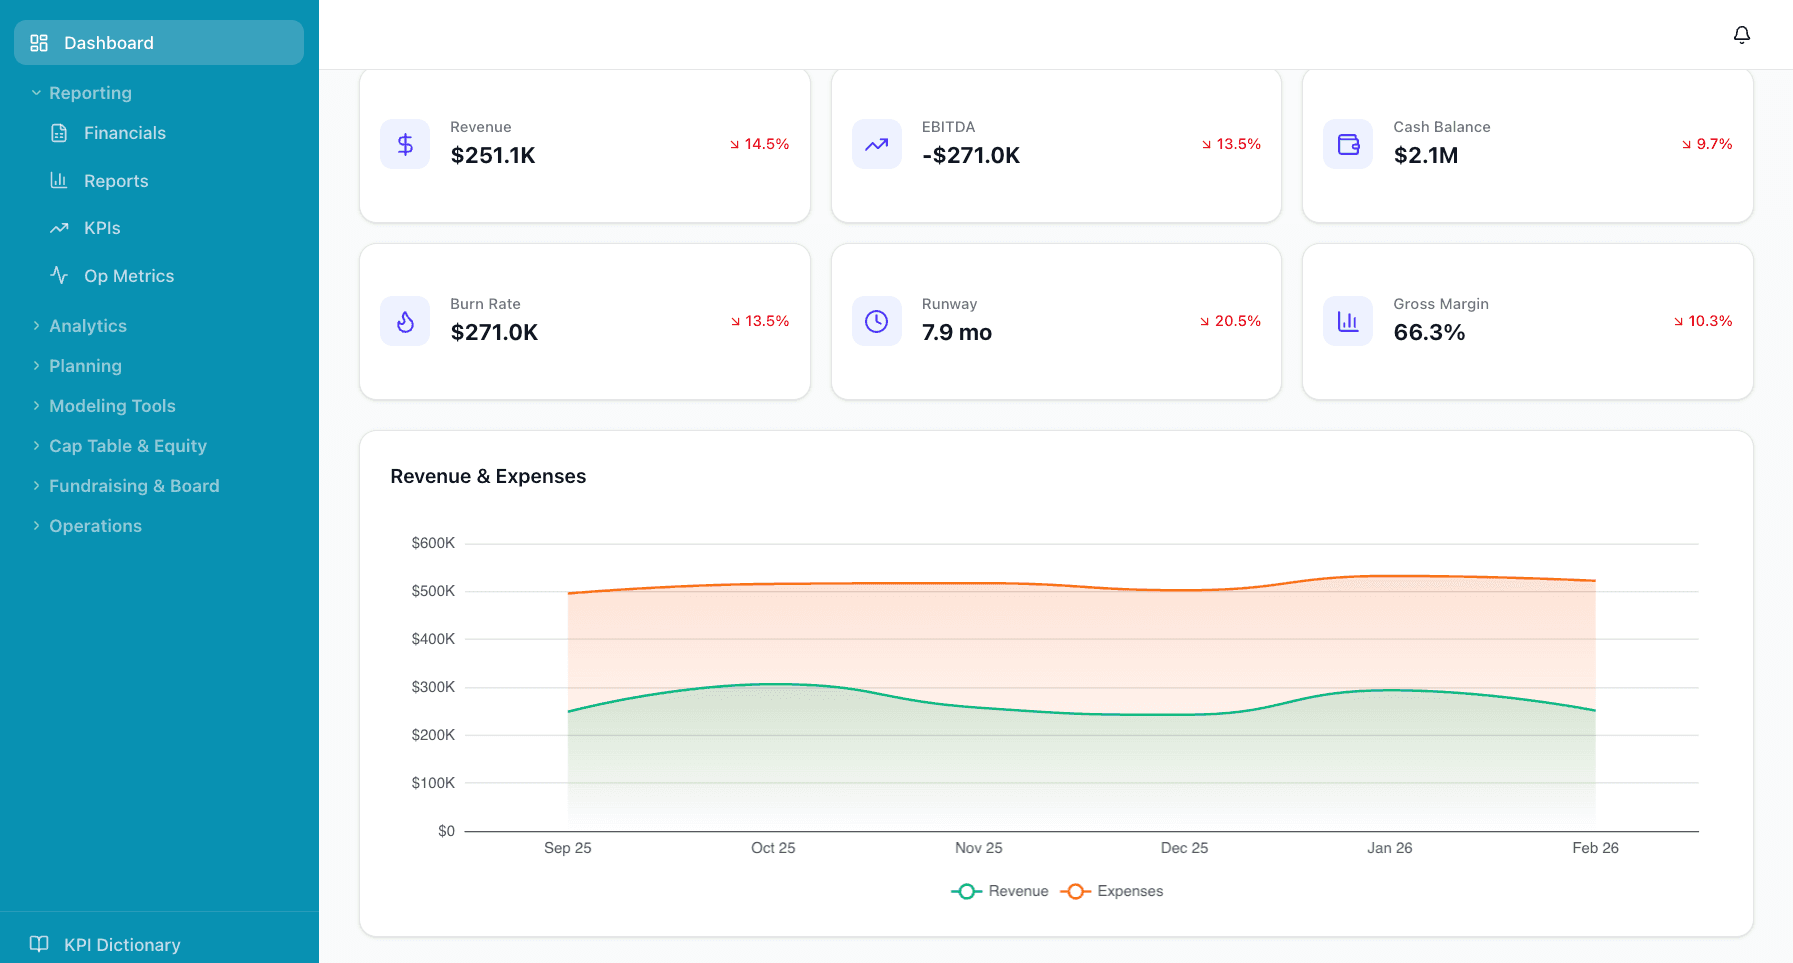
Task: Click the book icon next to KPI Dictionary
Action: [39, 943]
